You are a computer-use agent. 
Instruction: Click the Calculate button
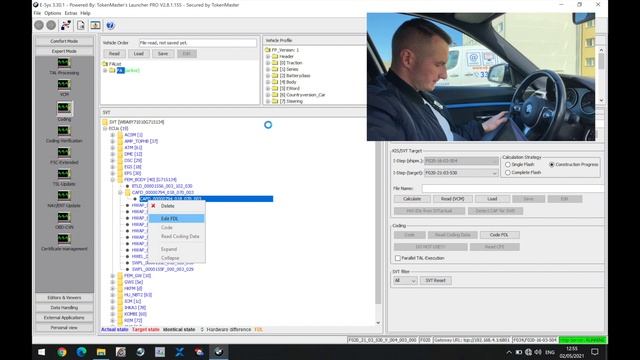point(412,199)
